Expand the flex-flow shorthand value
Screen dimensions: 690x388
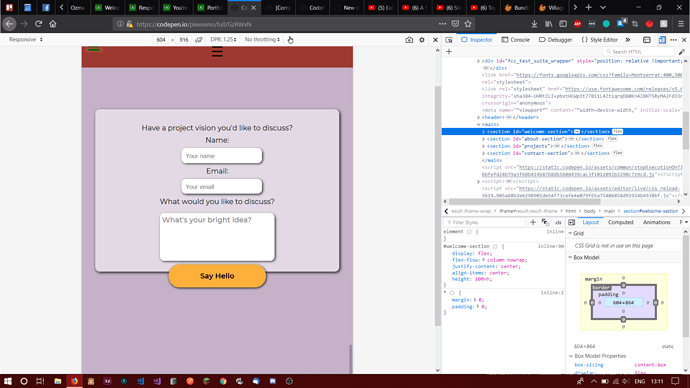pyautogui.click(x=484, y=260)
